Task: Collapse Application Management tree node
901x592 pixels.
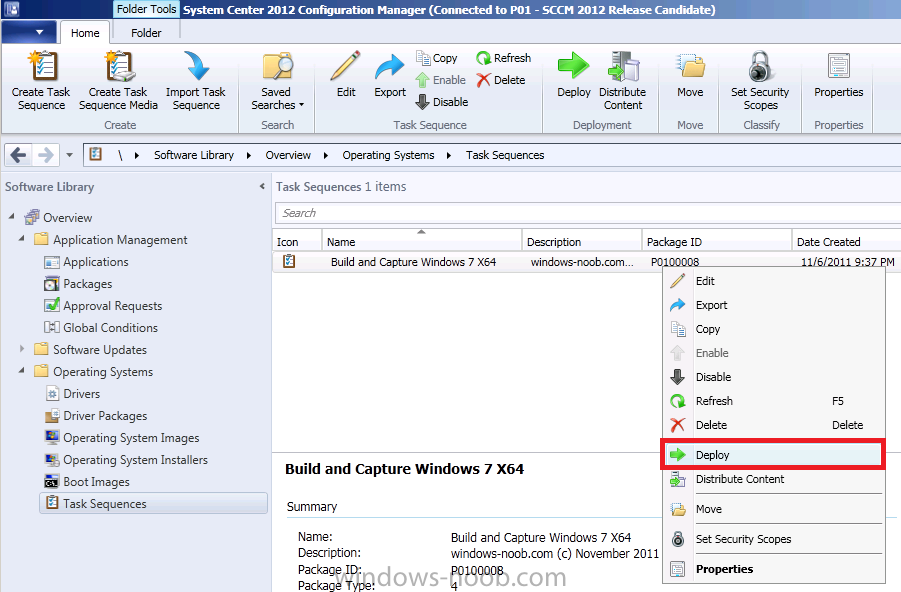Action: (x=22, y=239)
